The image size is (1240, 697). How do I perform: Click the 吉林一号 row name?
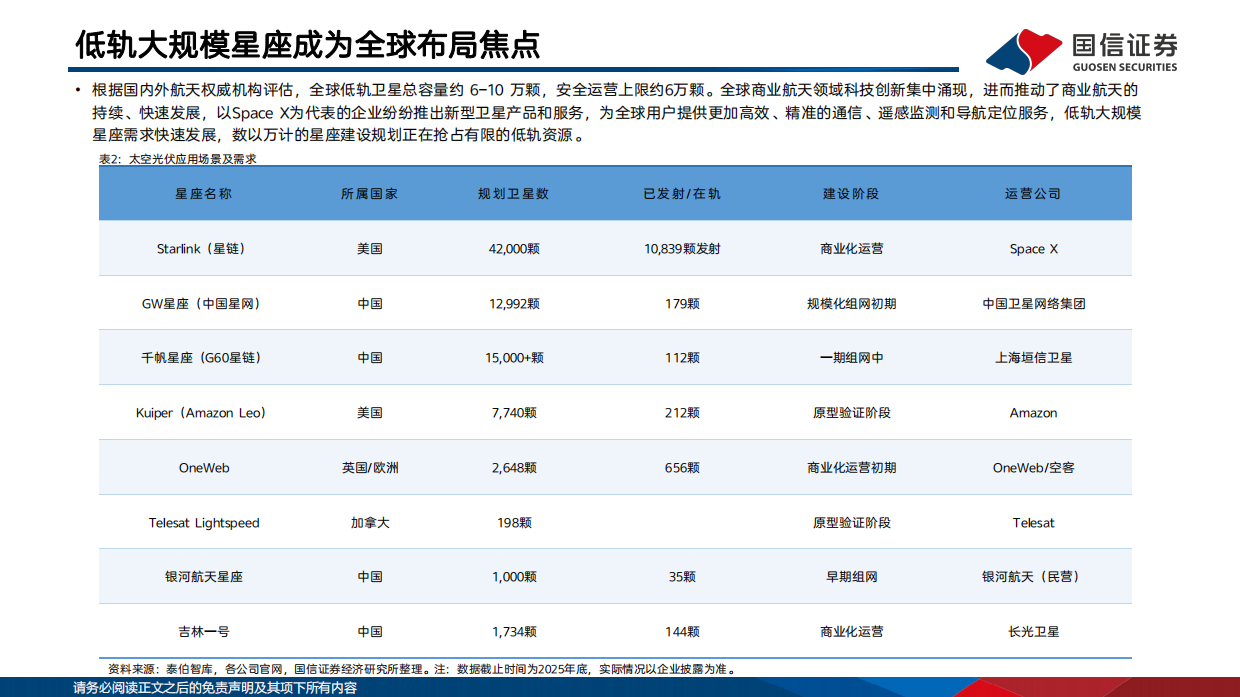click(208, 632)
